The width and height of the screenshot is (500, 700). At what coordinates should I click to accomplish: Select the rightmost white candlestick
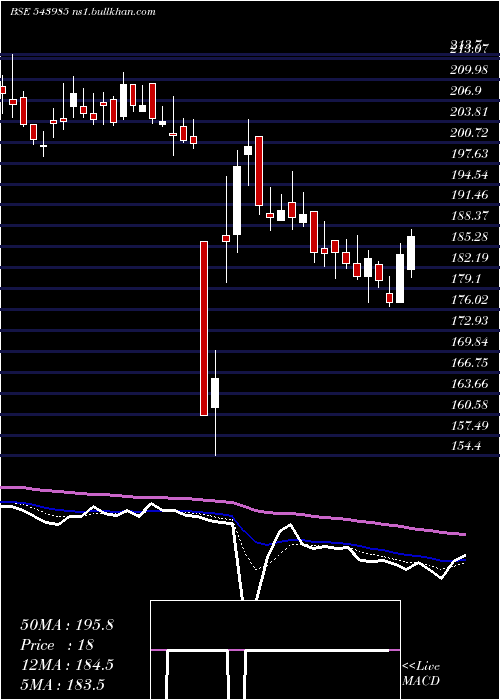click(411, 253)
